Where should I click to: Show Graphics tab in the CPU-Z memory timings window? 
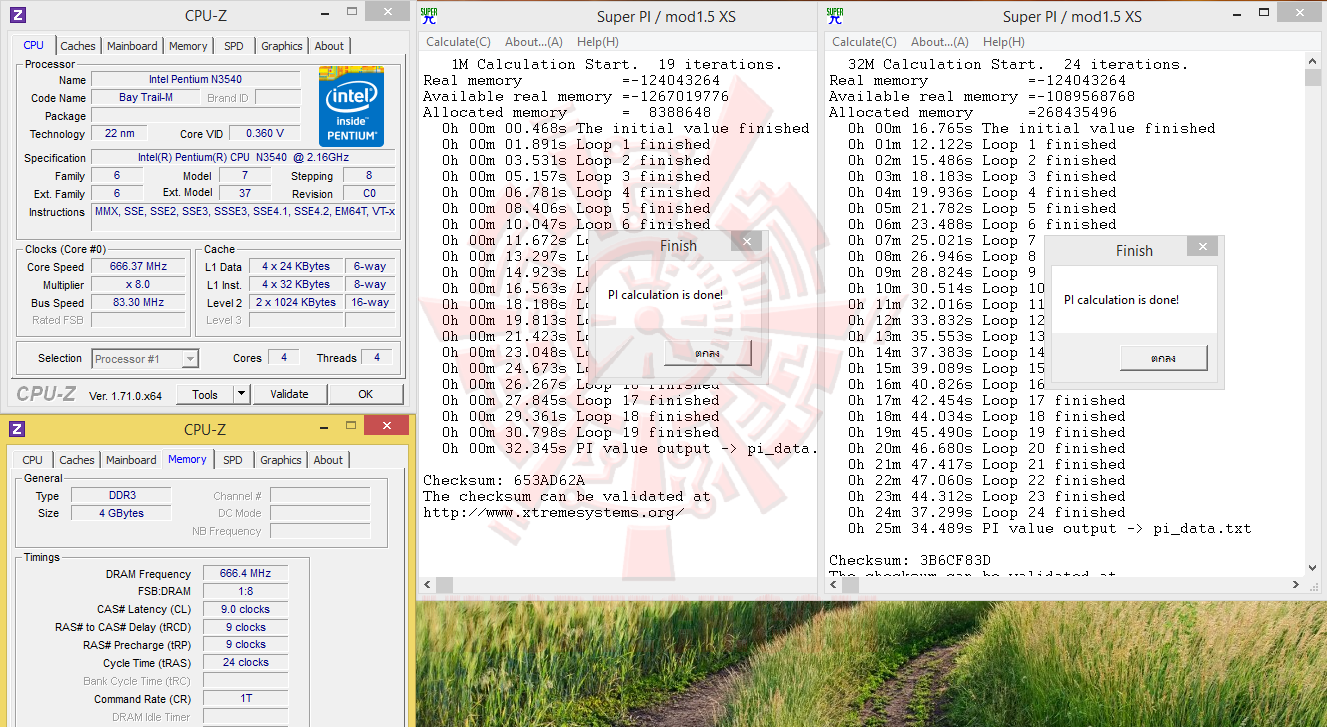pyautogui.click(x=281, y=460)
